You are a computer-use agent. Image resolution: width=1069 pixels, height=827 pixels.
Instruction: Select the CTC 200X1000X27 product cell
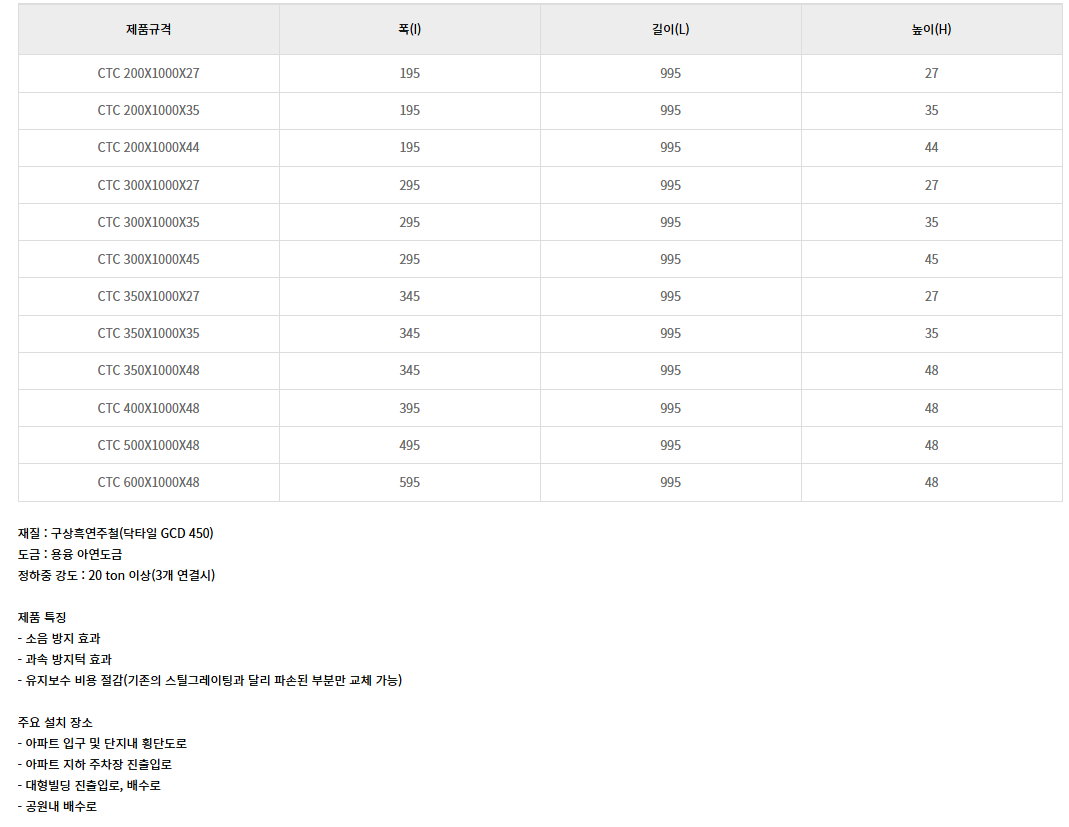148,73
